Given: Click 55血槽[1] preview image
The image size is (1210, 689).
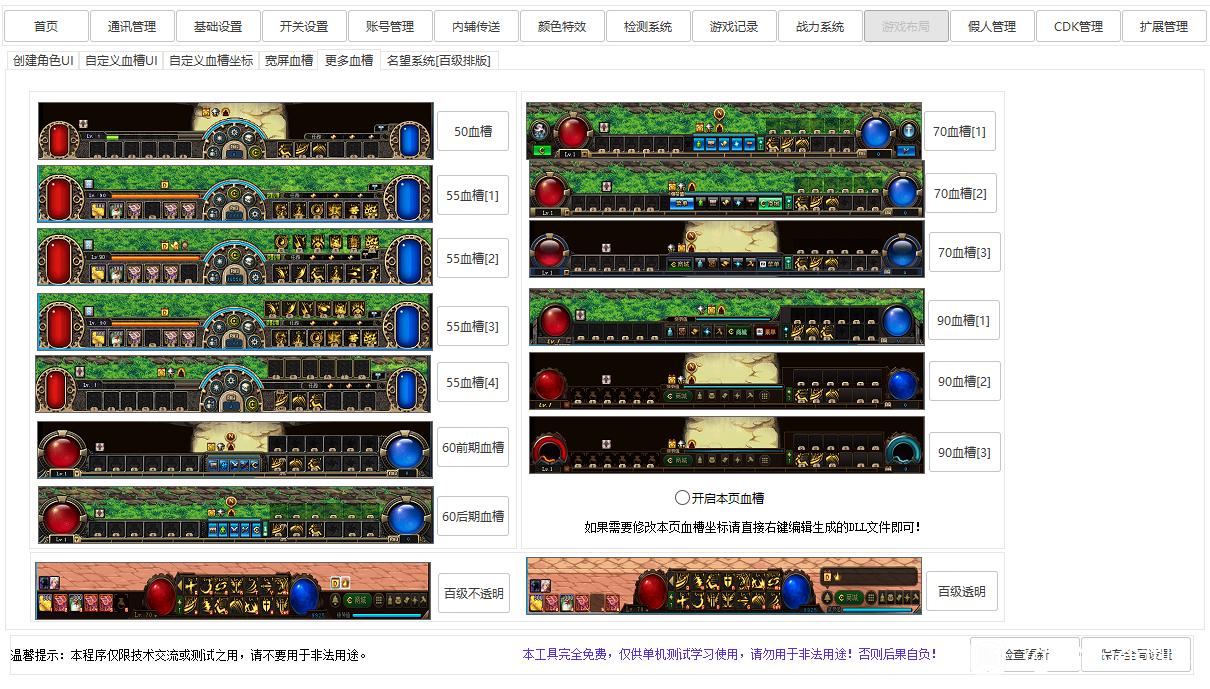Looking at the screenshot, I should point(235,193).
